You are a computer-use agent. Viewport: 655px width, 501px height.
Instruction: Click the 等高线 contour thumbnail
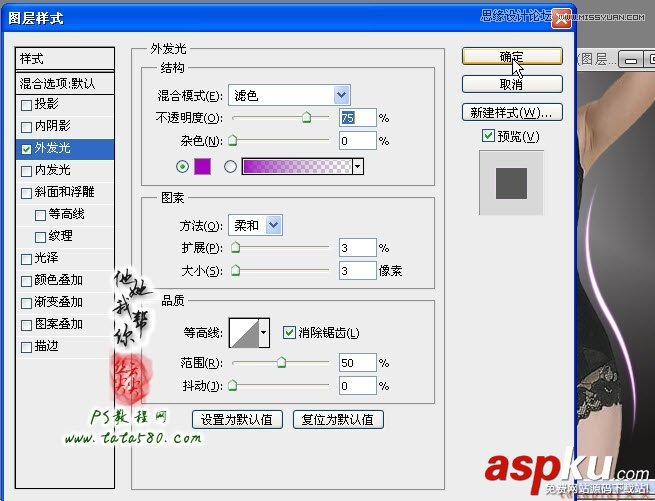[x=244, y=333]
